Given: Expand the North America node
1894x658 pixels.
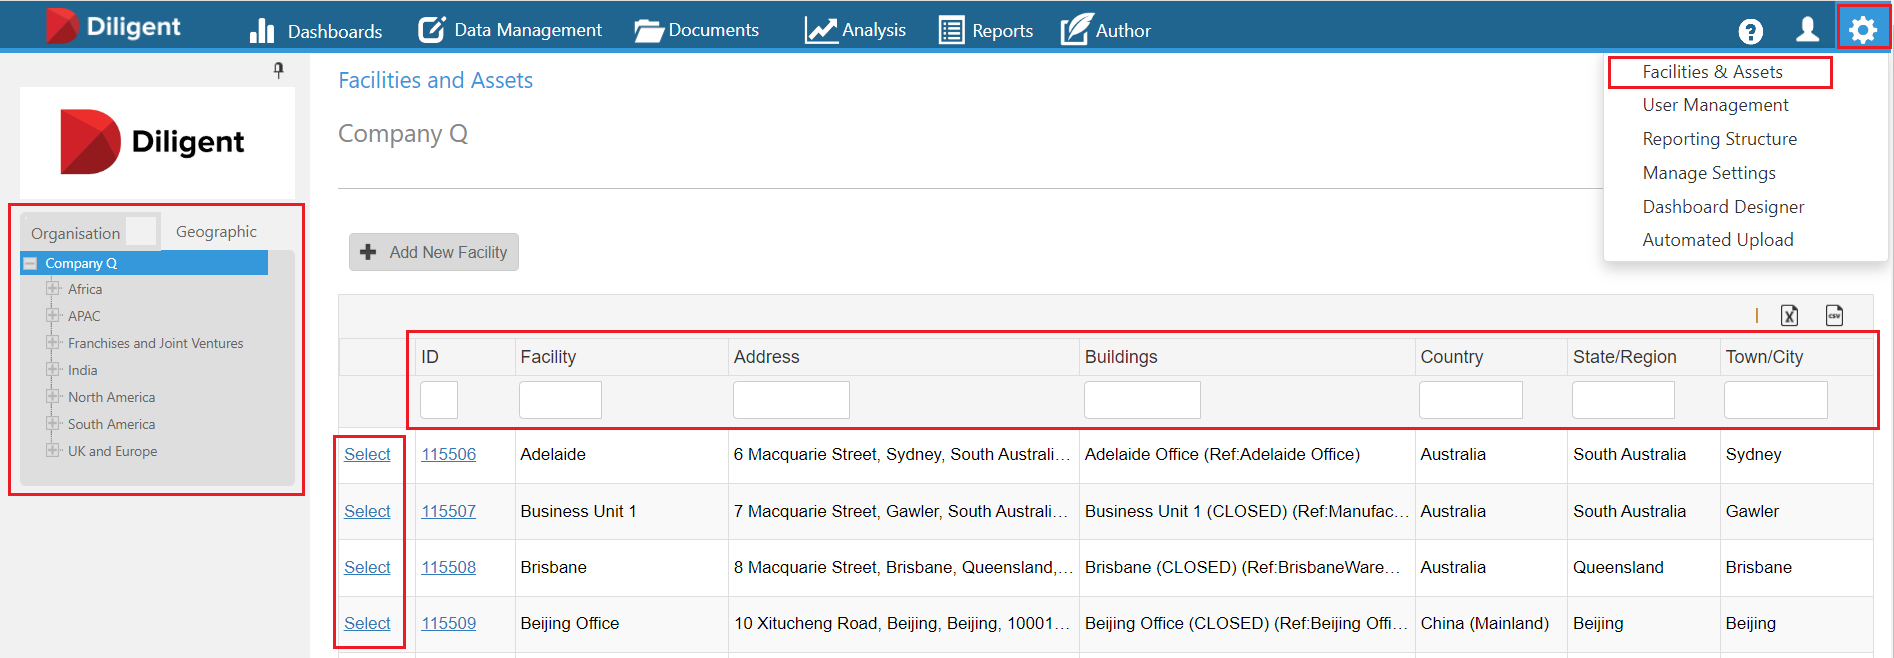Looking at the screenshot, I should [x=53, y=397].
